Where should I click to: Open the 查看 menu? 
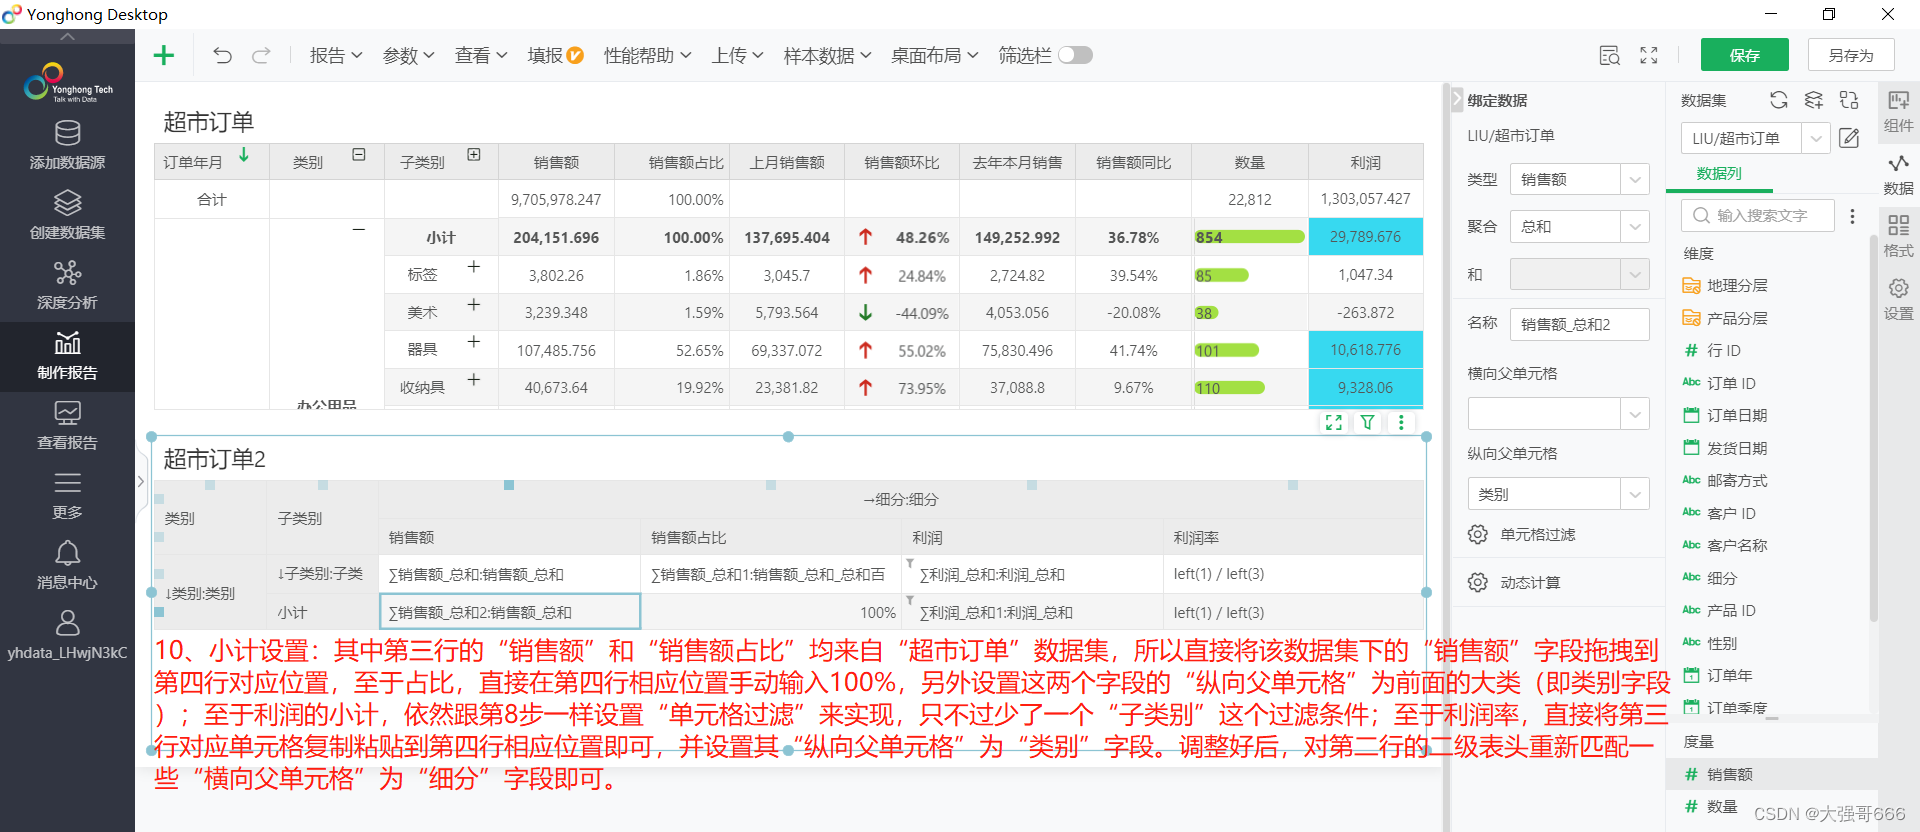click(x=481, y=55)
